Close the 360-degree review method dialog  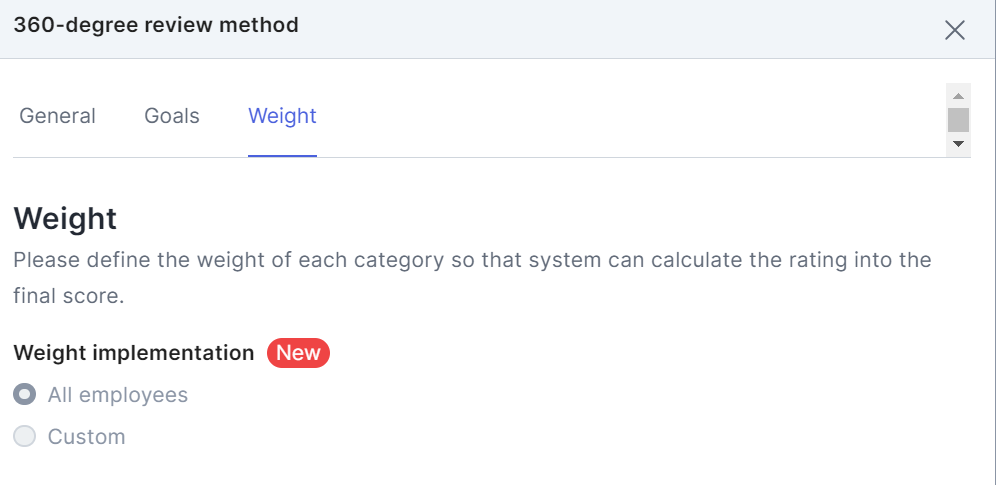(955, 30)
